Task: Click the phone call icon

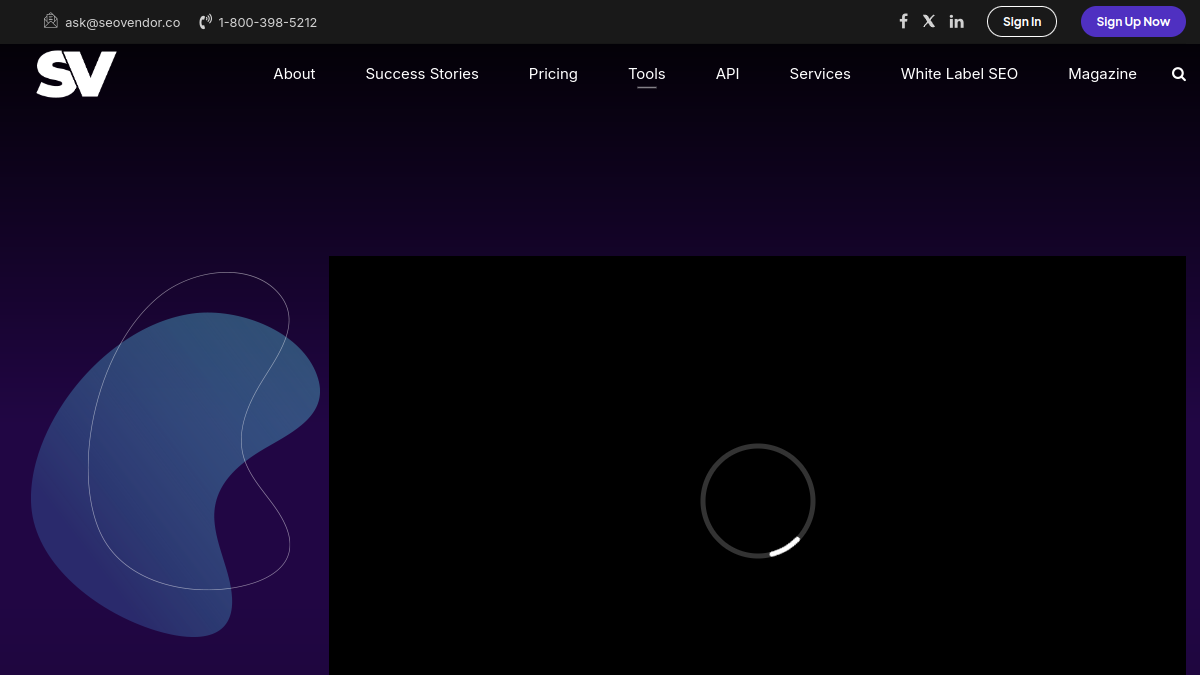Action: (x=206, y=22)
